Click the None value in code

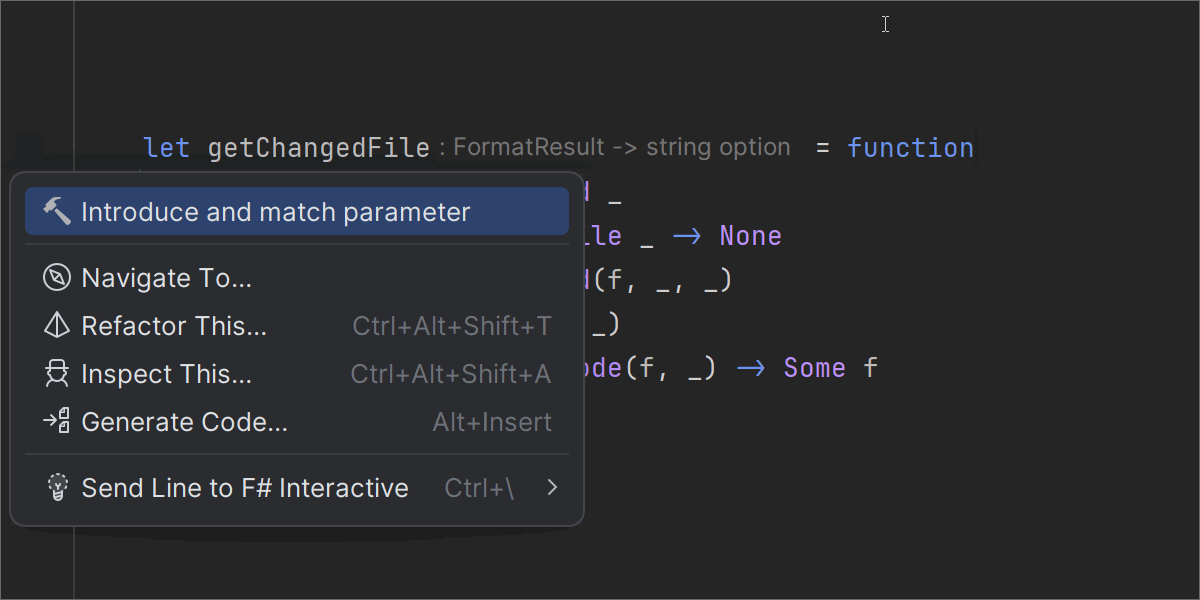click(750, 236)
